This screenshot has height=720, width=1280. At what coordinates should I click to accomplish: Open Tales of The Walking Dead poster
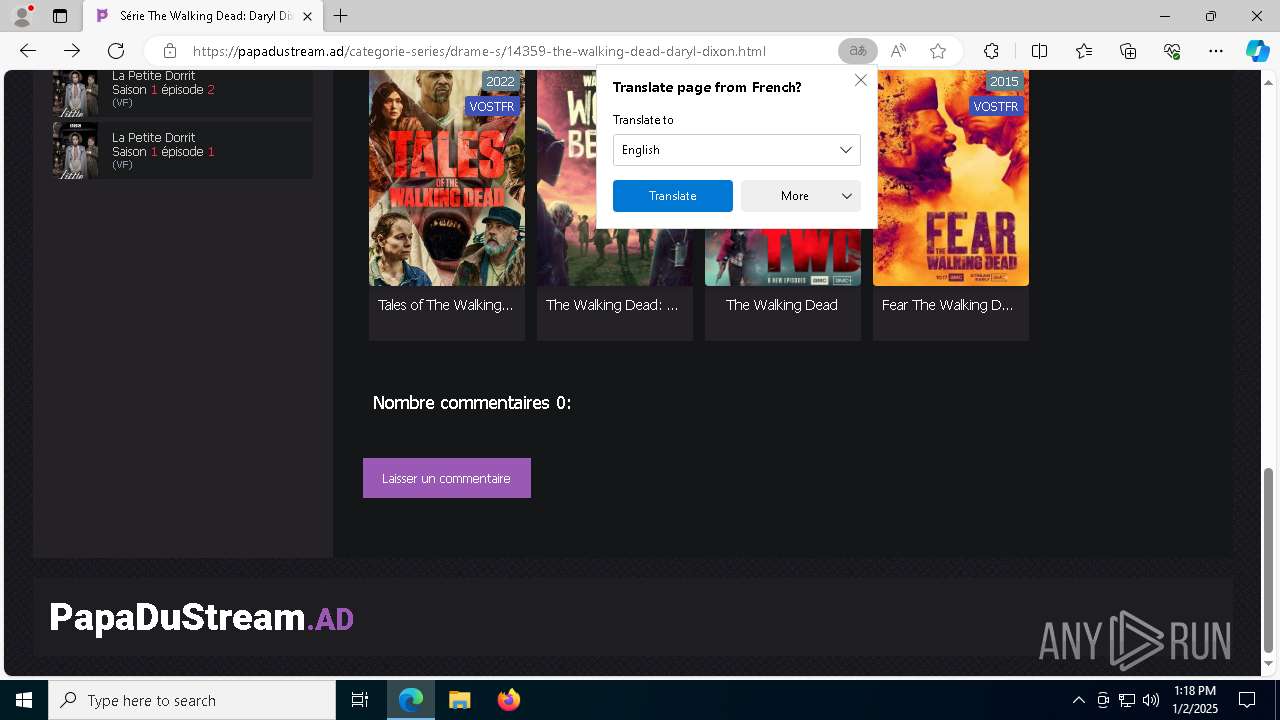(447, 178)
